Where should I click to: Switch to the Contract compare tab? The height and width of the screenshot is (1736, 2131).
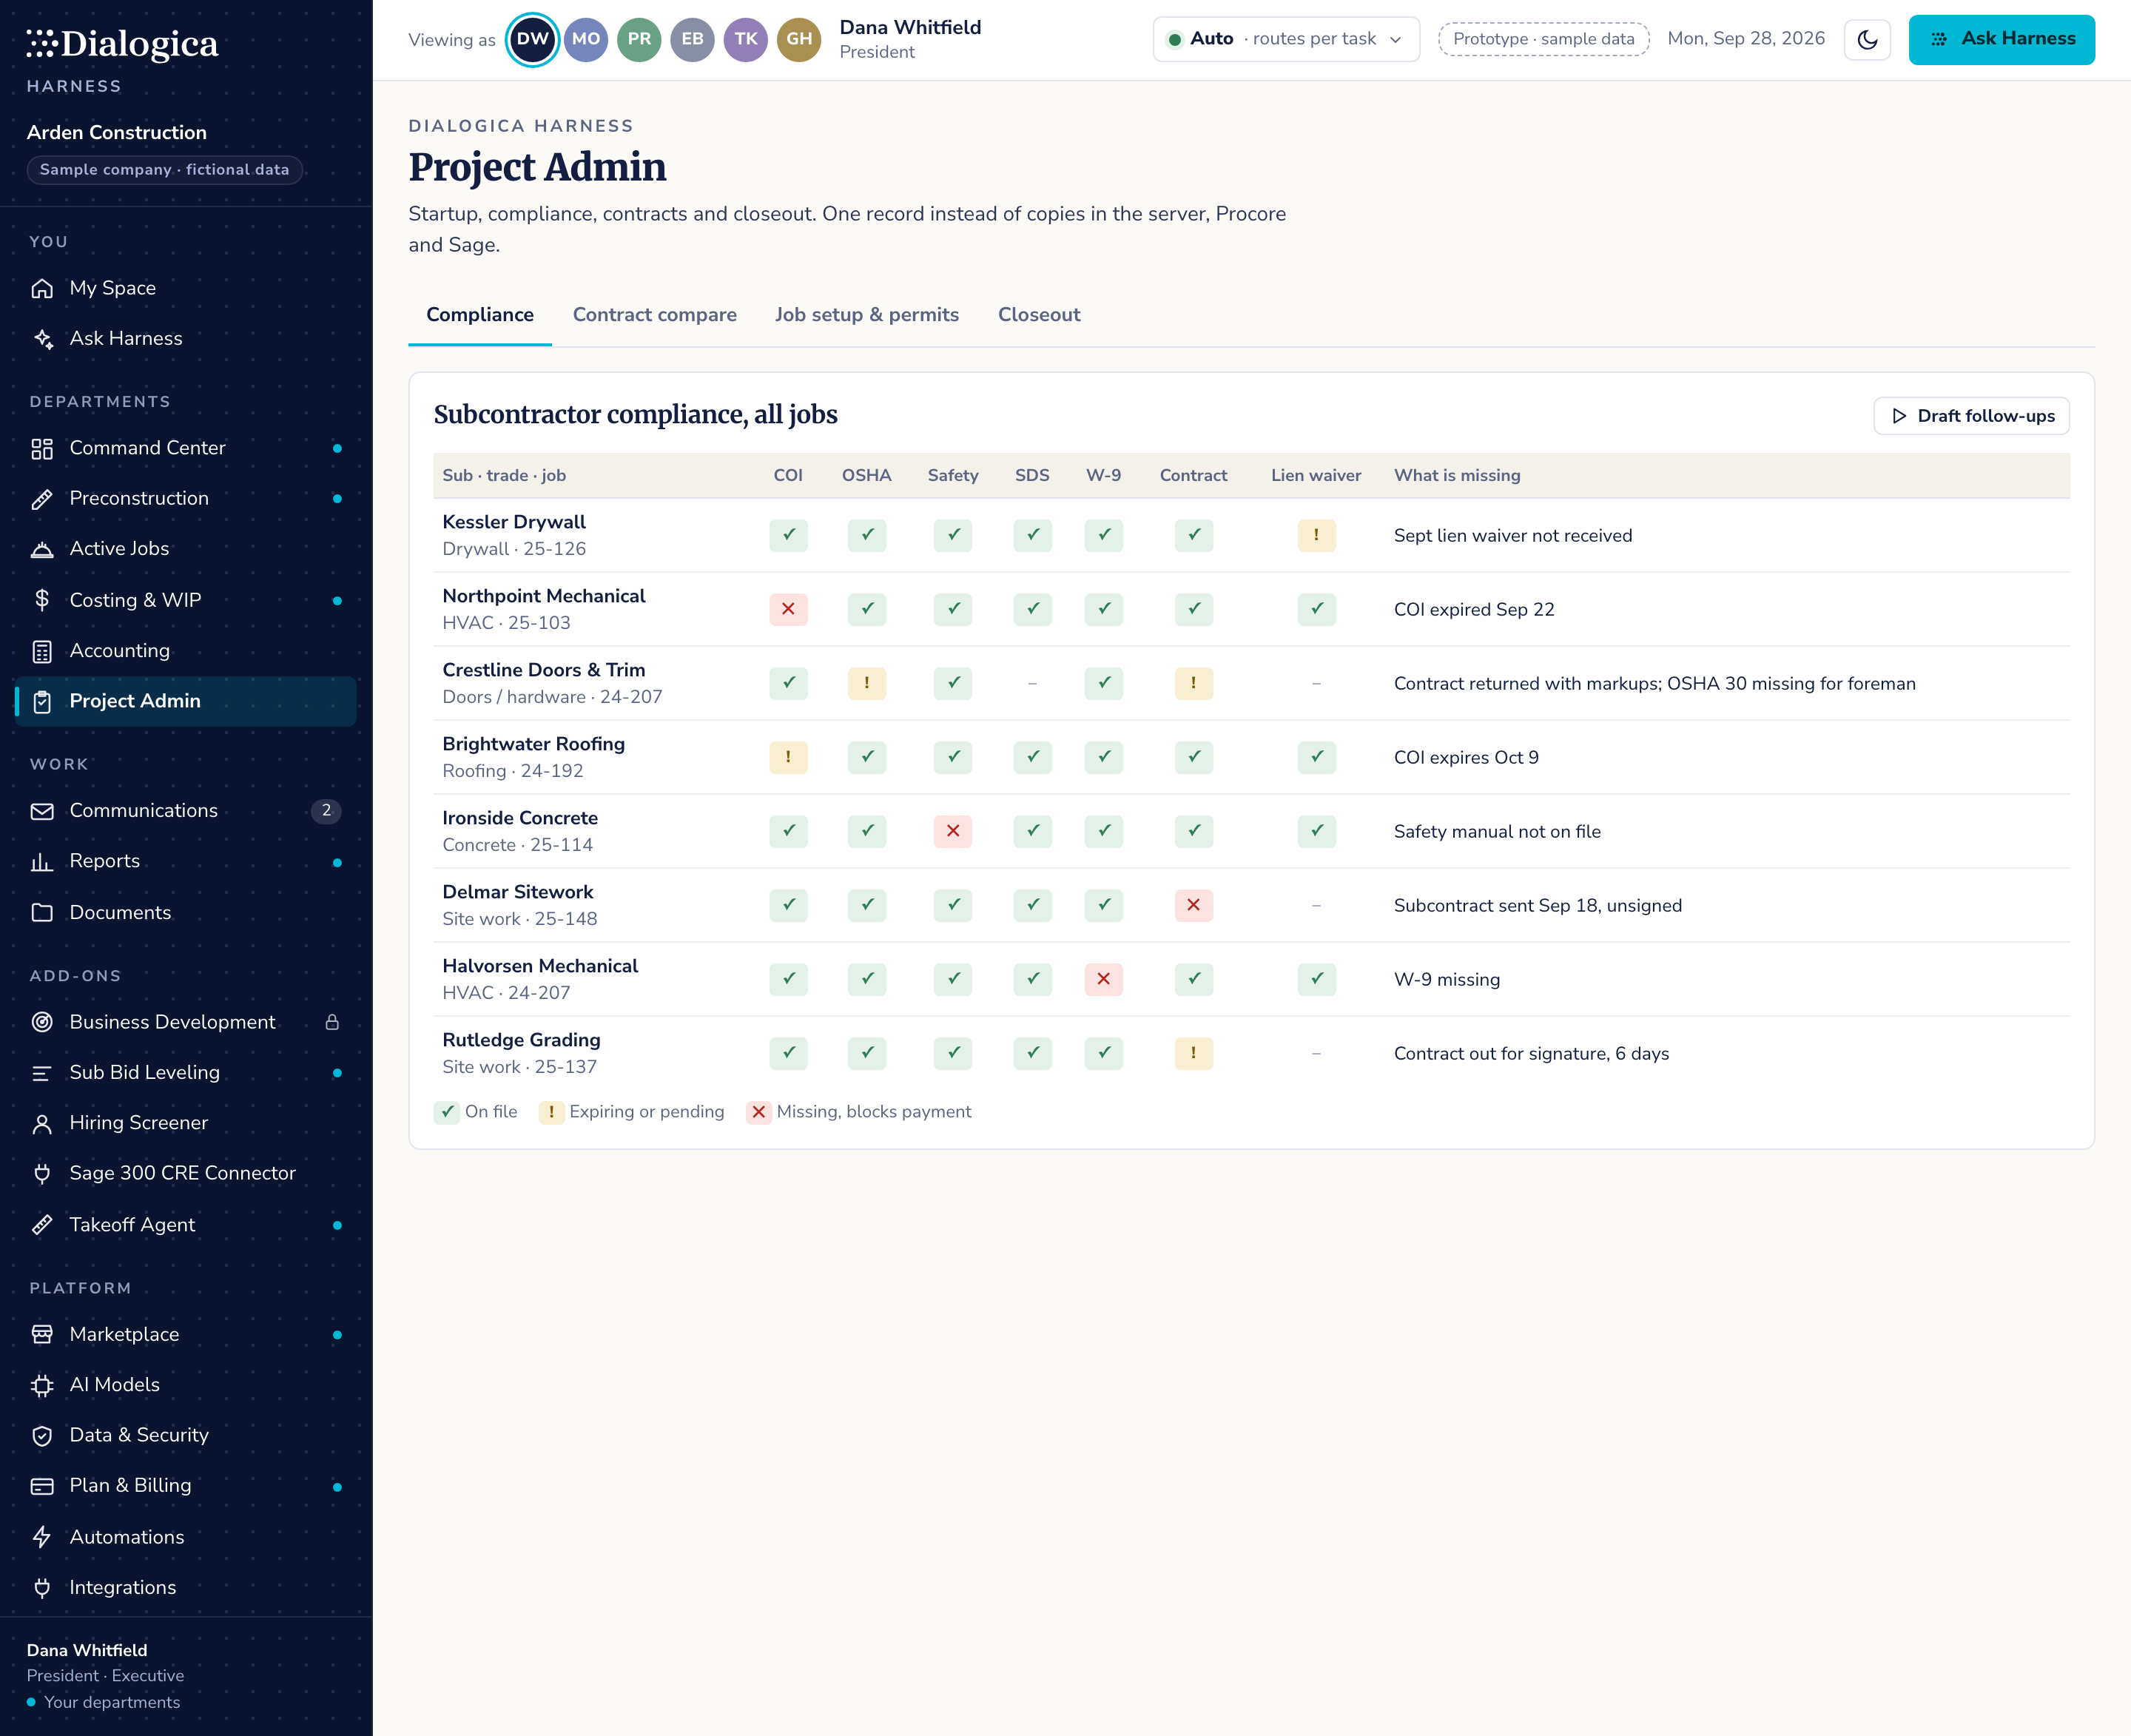point(654,315)
